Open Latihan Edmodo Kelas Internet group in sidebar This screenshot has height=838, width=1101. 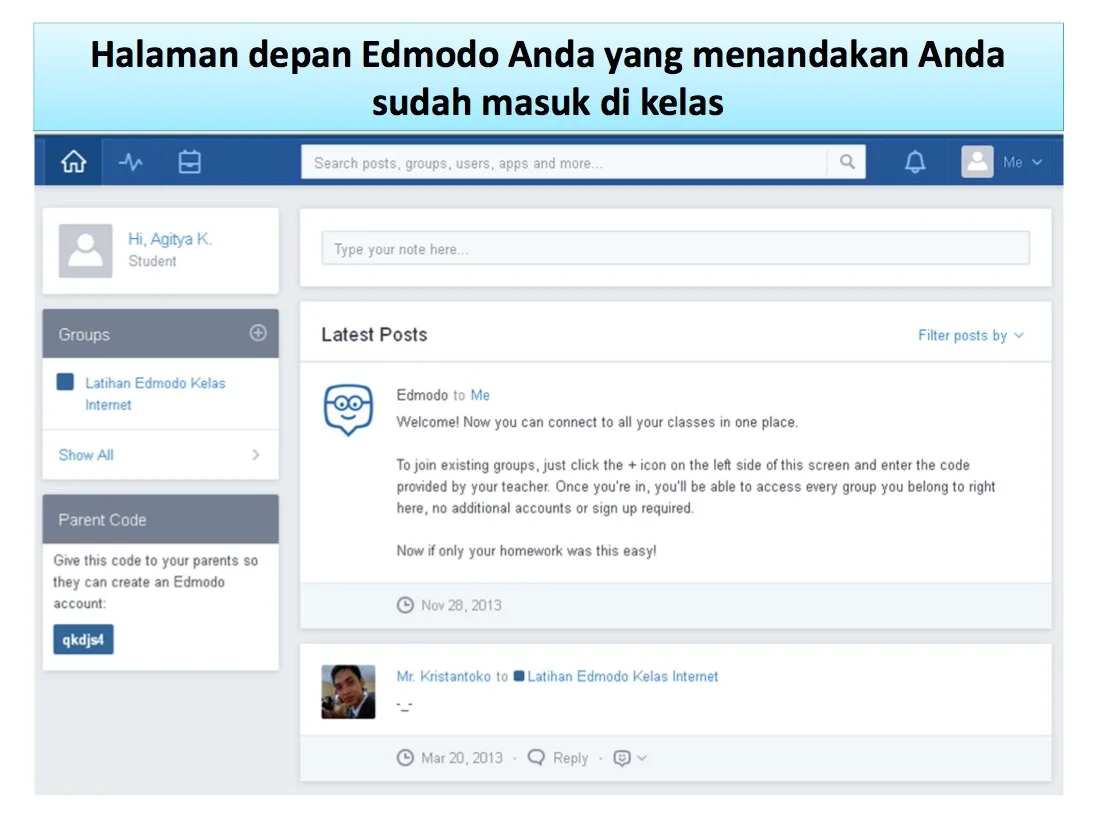click(155, 394)
